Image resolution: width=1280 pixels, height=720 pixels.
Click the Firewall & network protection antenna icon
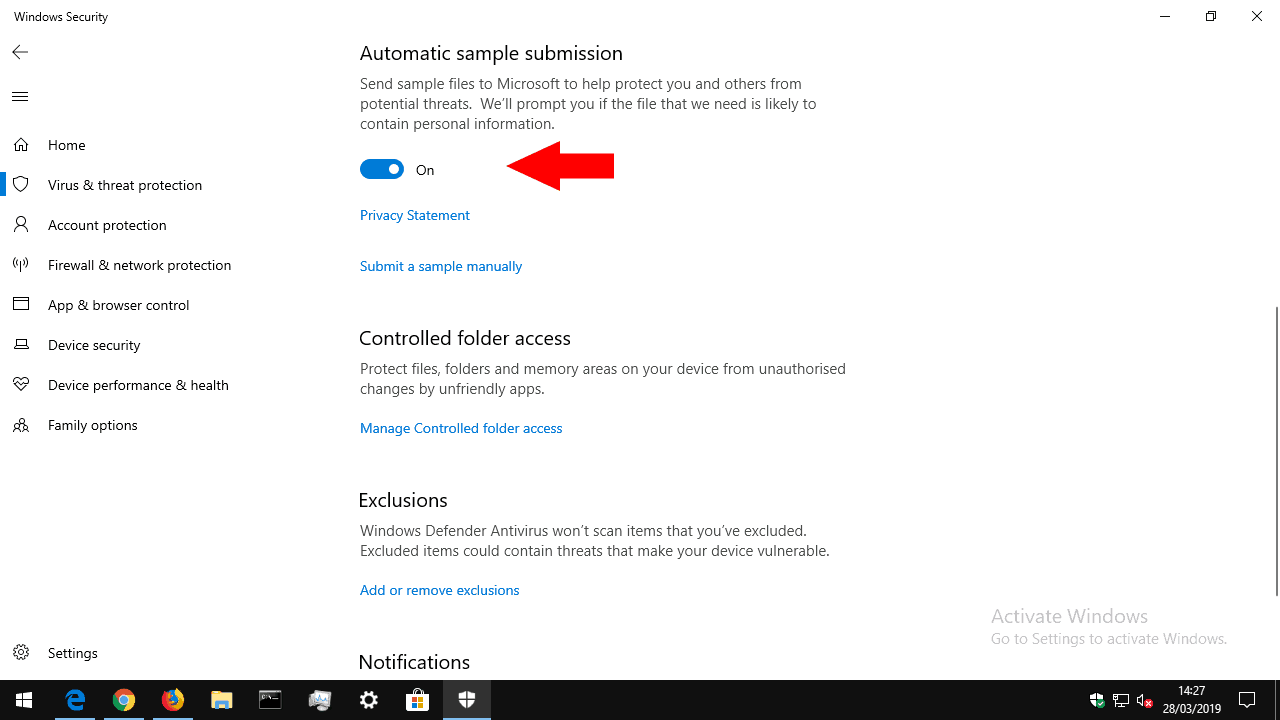[x=20, y=265]
